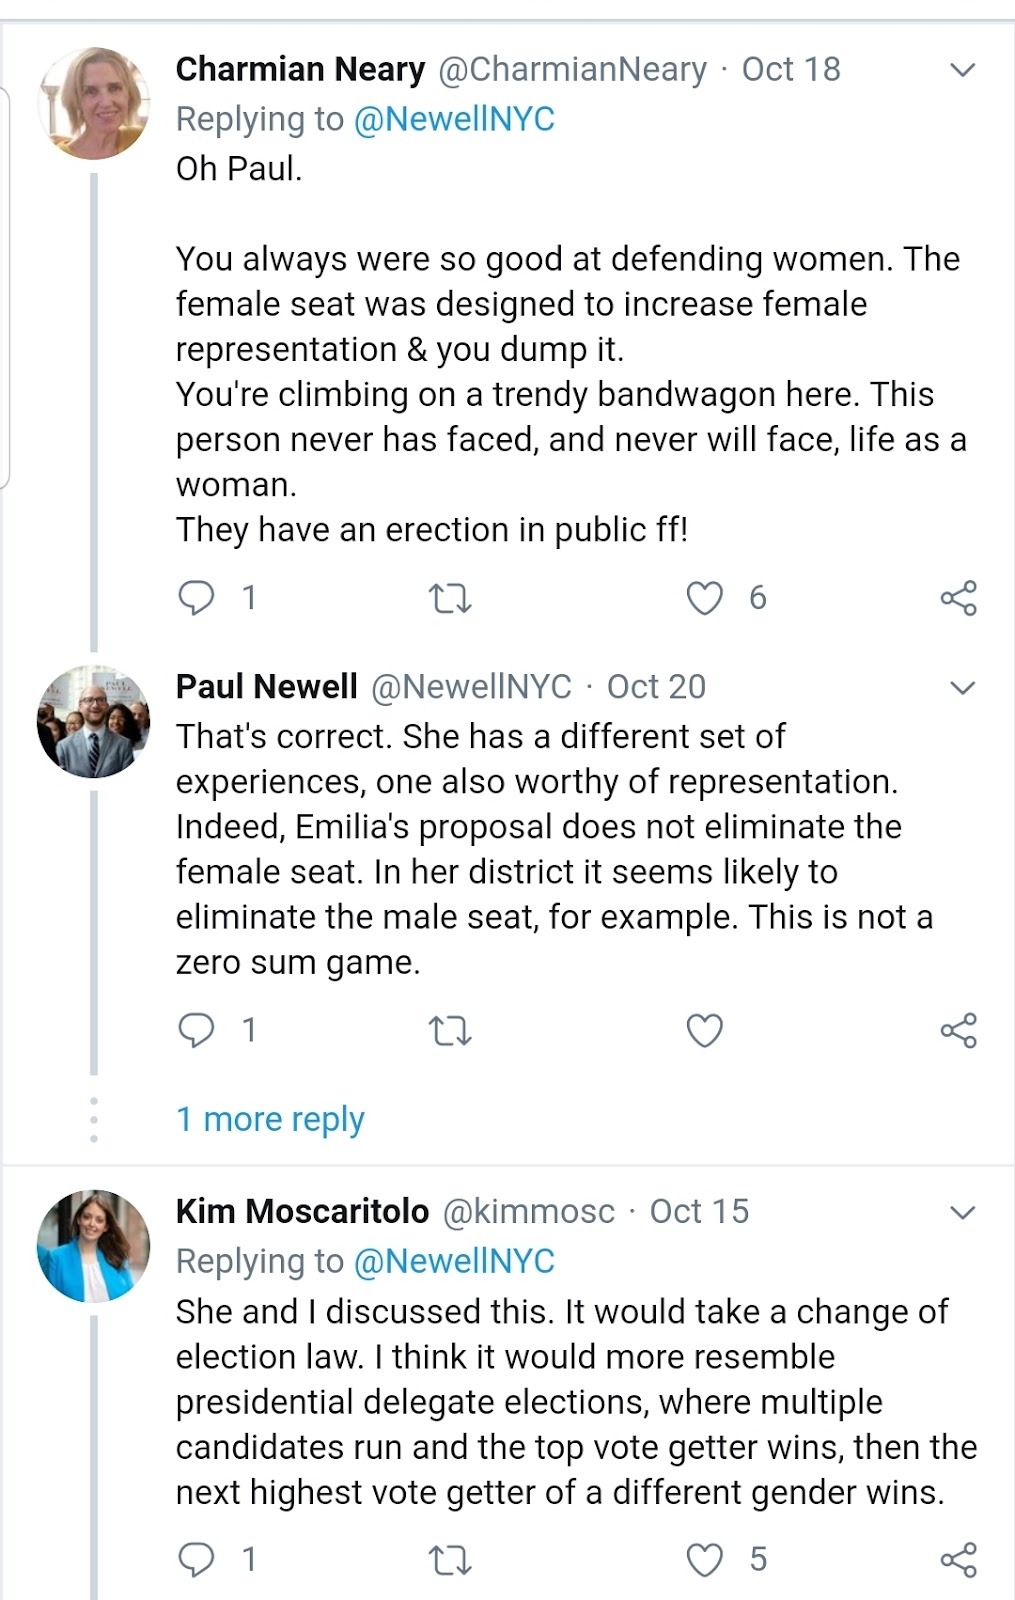Screen dimensions: 1015x1600
Task: Share Charmian Neary's tweet
Action: [958, 598]
